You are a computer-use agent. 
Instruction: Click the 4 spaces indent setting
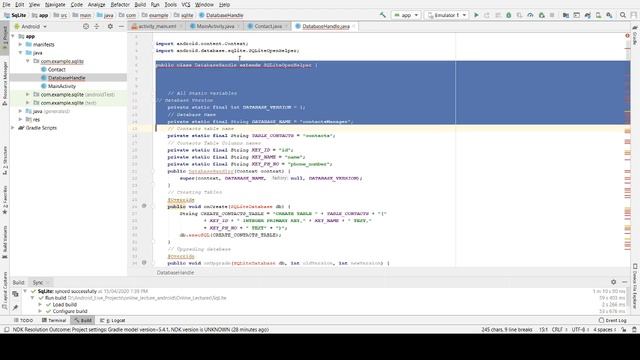click(604, 329)
